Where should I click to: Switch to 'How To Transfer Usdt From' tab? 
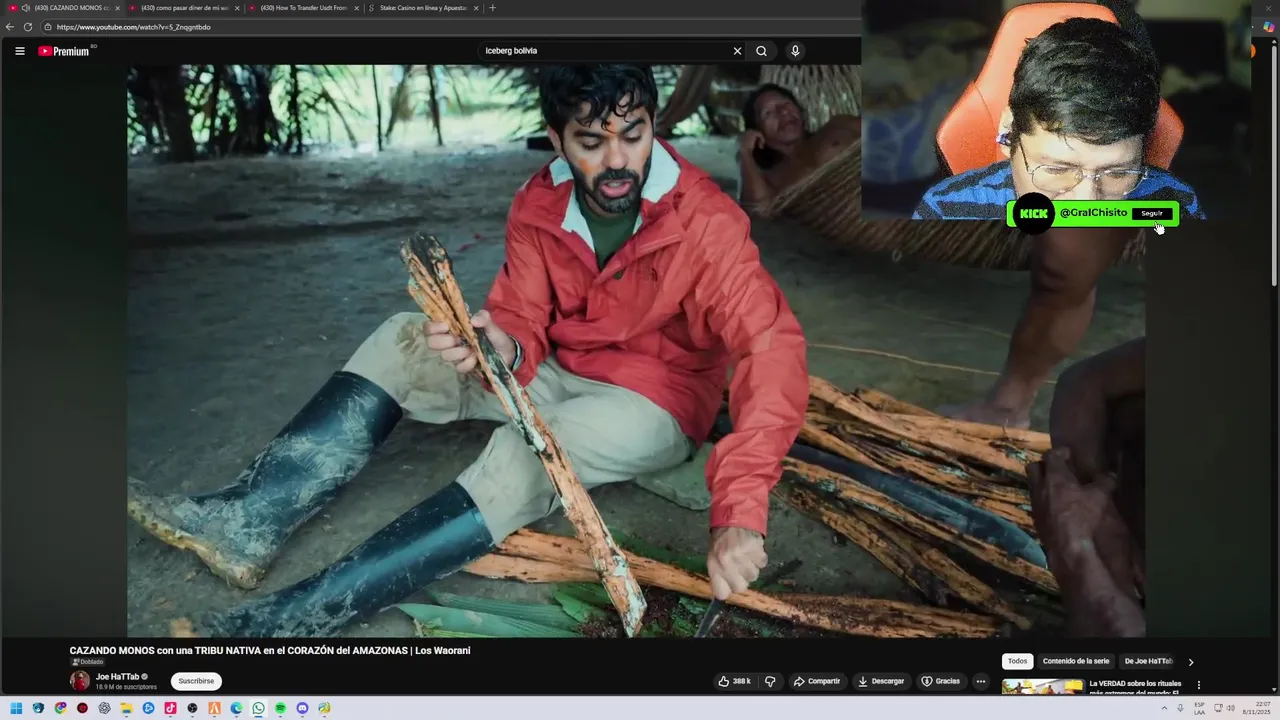(304, 8)
